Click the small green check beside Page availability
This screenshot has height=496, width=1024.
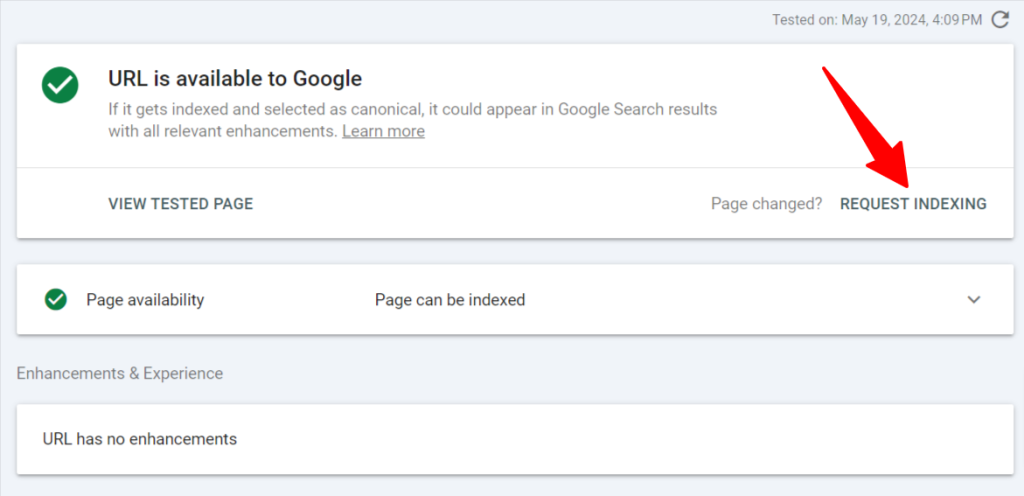click(56, 299)
